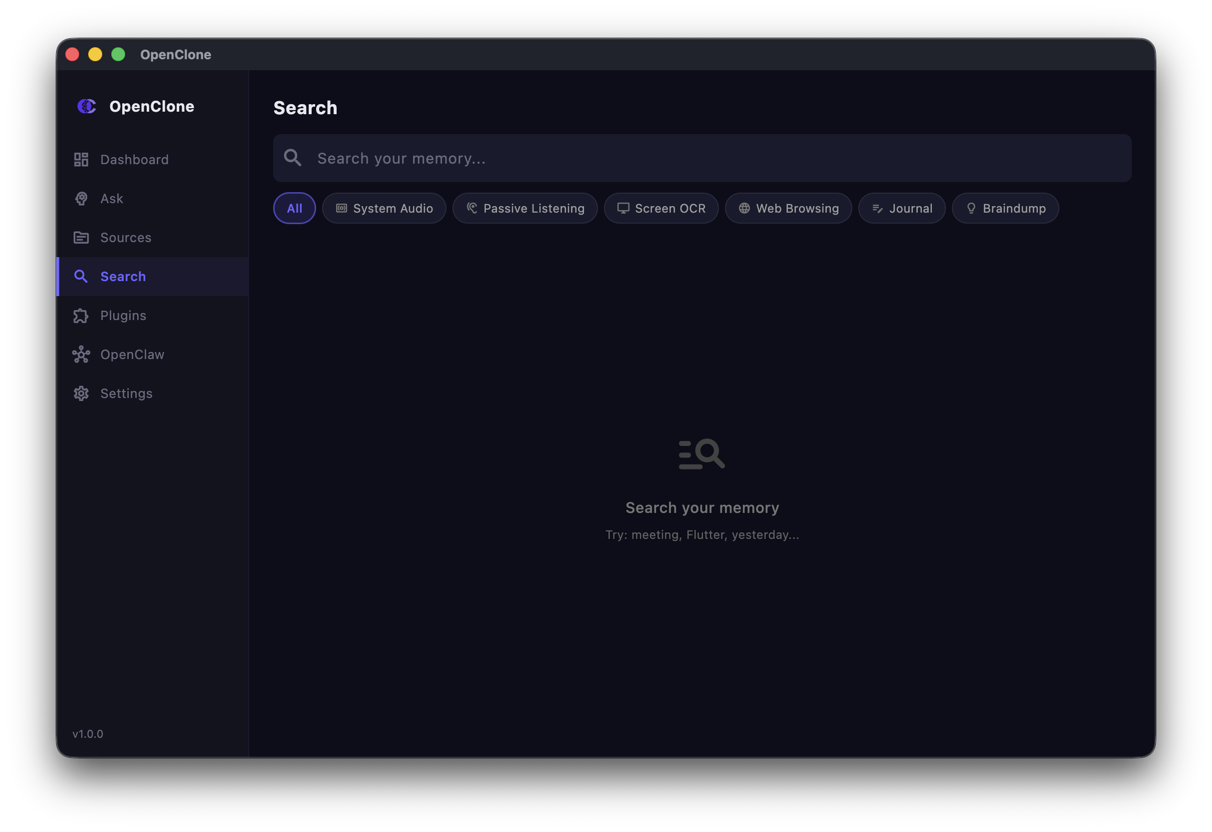Select the All filter chip
1212x832 pixels.
coord(294,208)
